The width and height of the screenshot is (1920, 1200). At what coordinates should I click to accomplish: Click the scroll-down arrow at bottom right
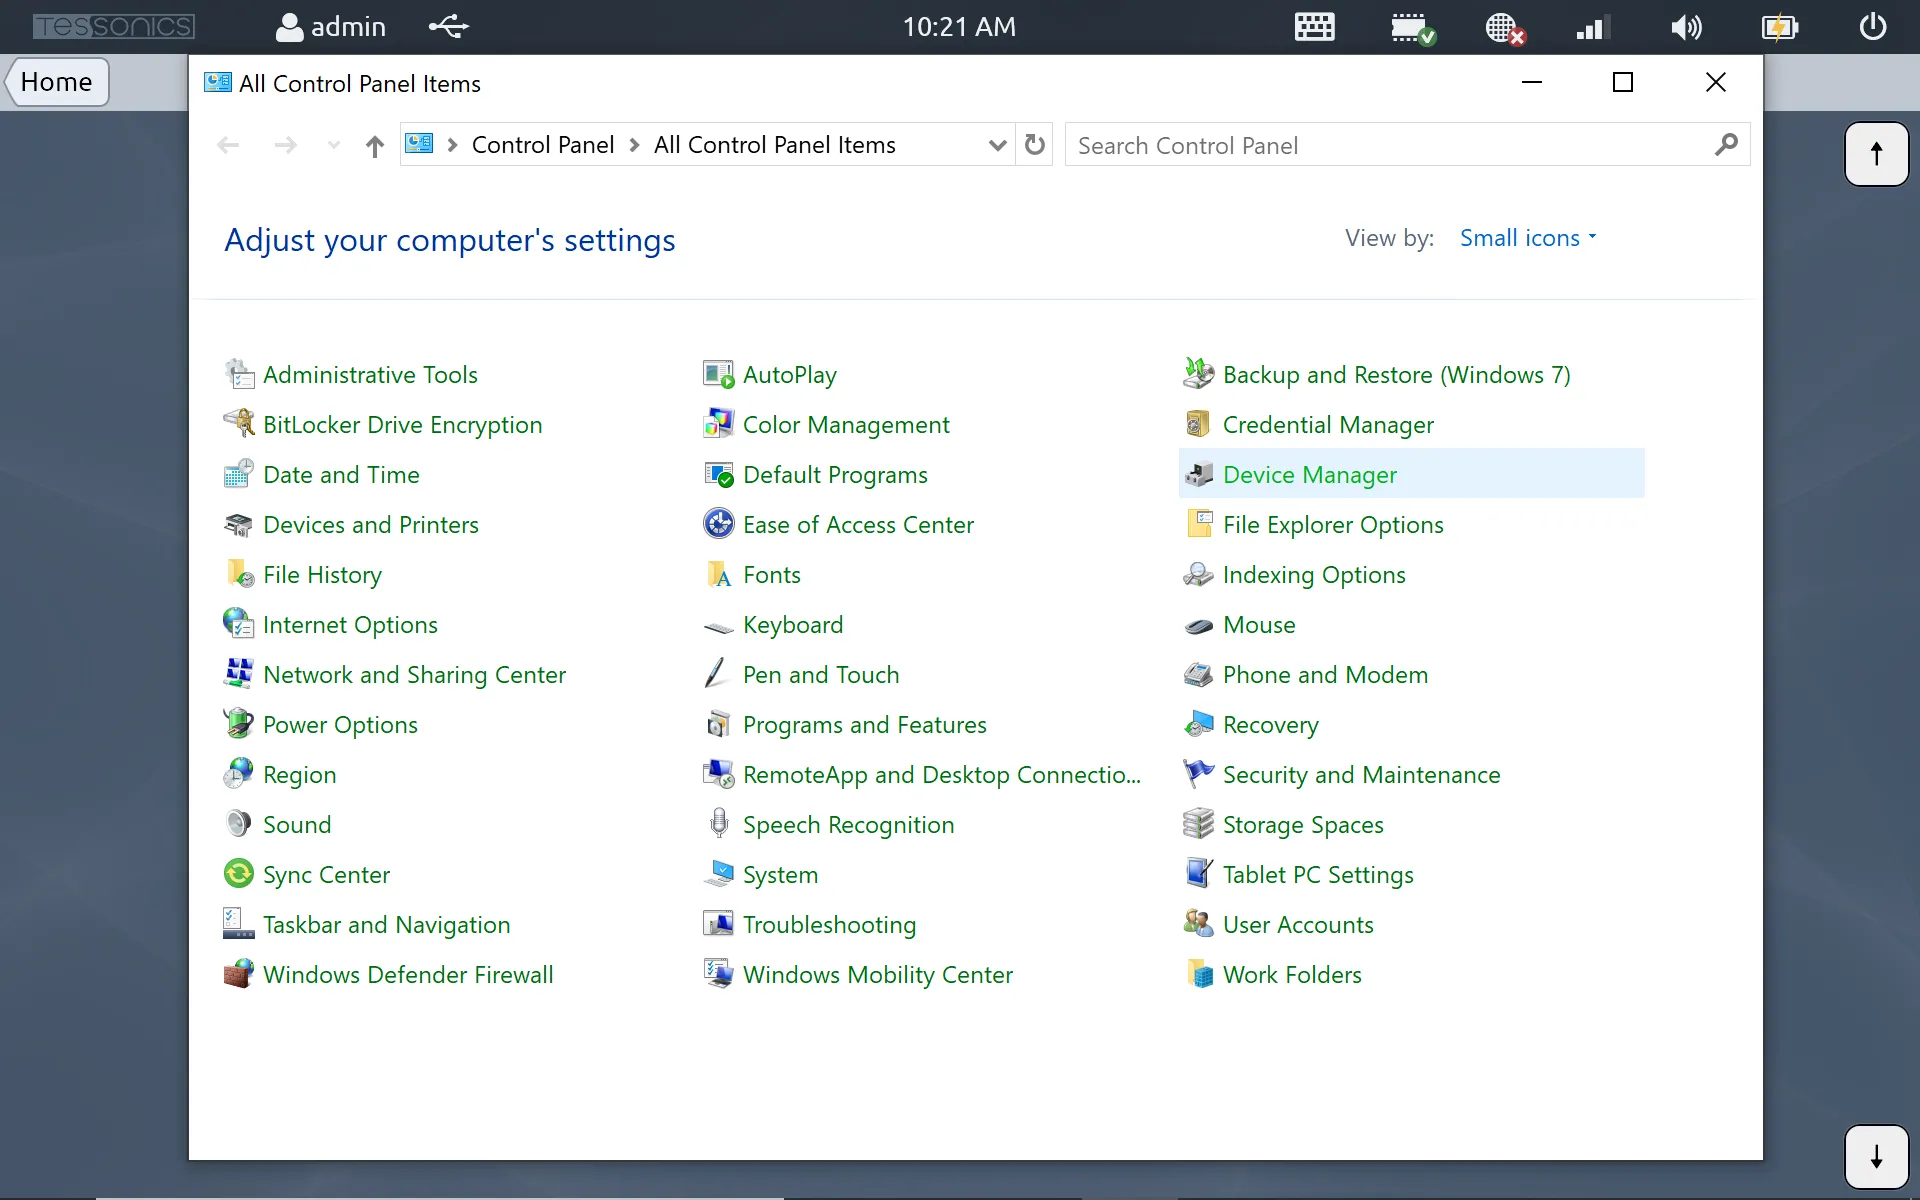coord(1877,1156)
